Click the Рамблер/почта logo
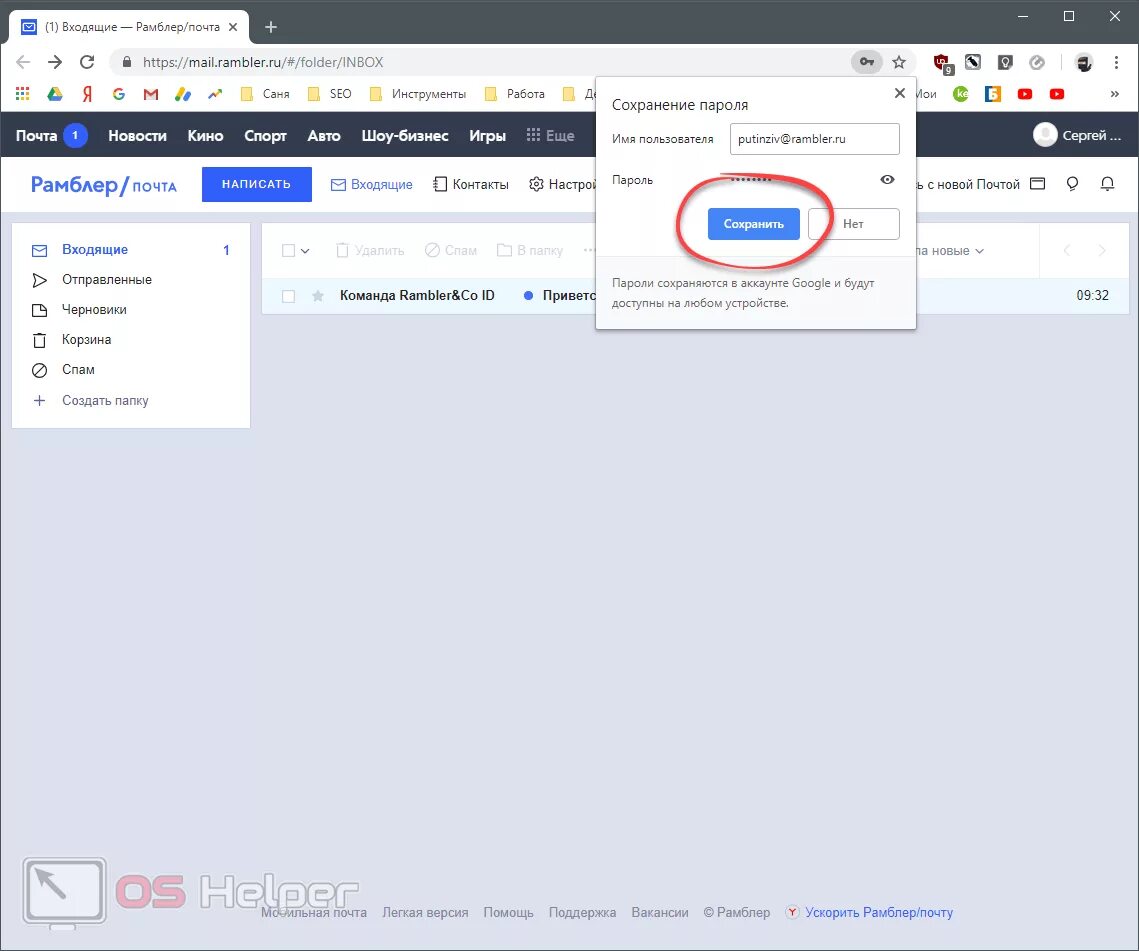Screen dimensions: 1139x951 104,185
